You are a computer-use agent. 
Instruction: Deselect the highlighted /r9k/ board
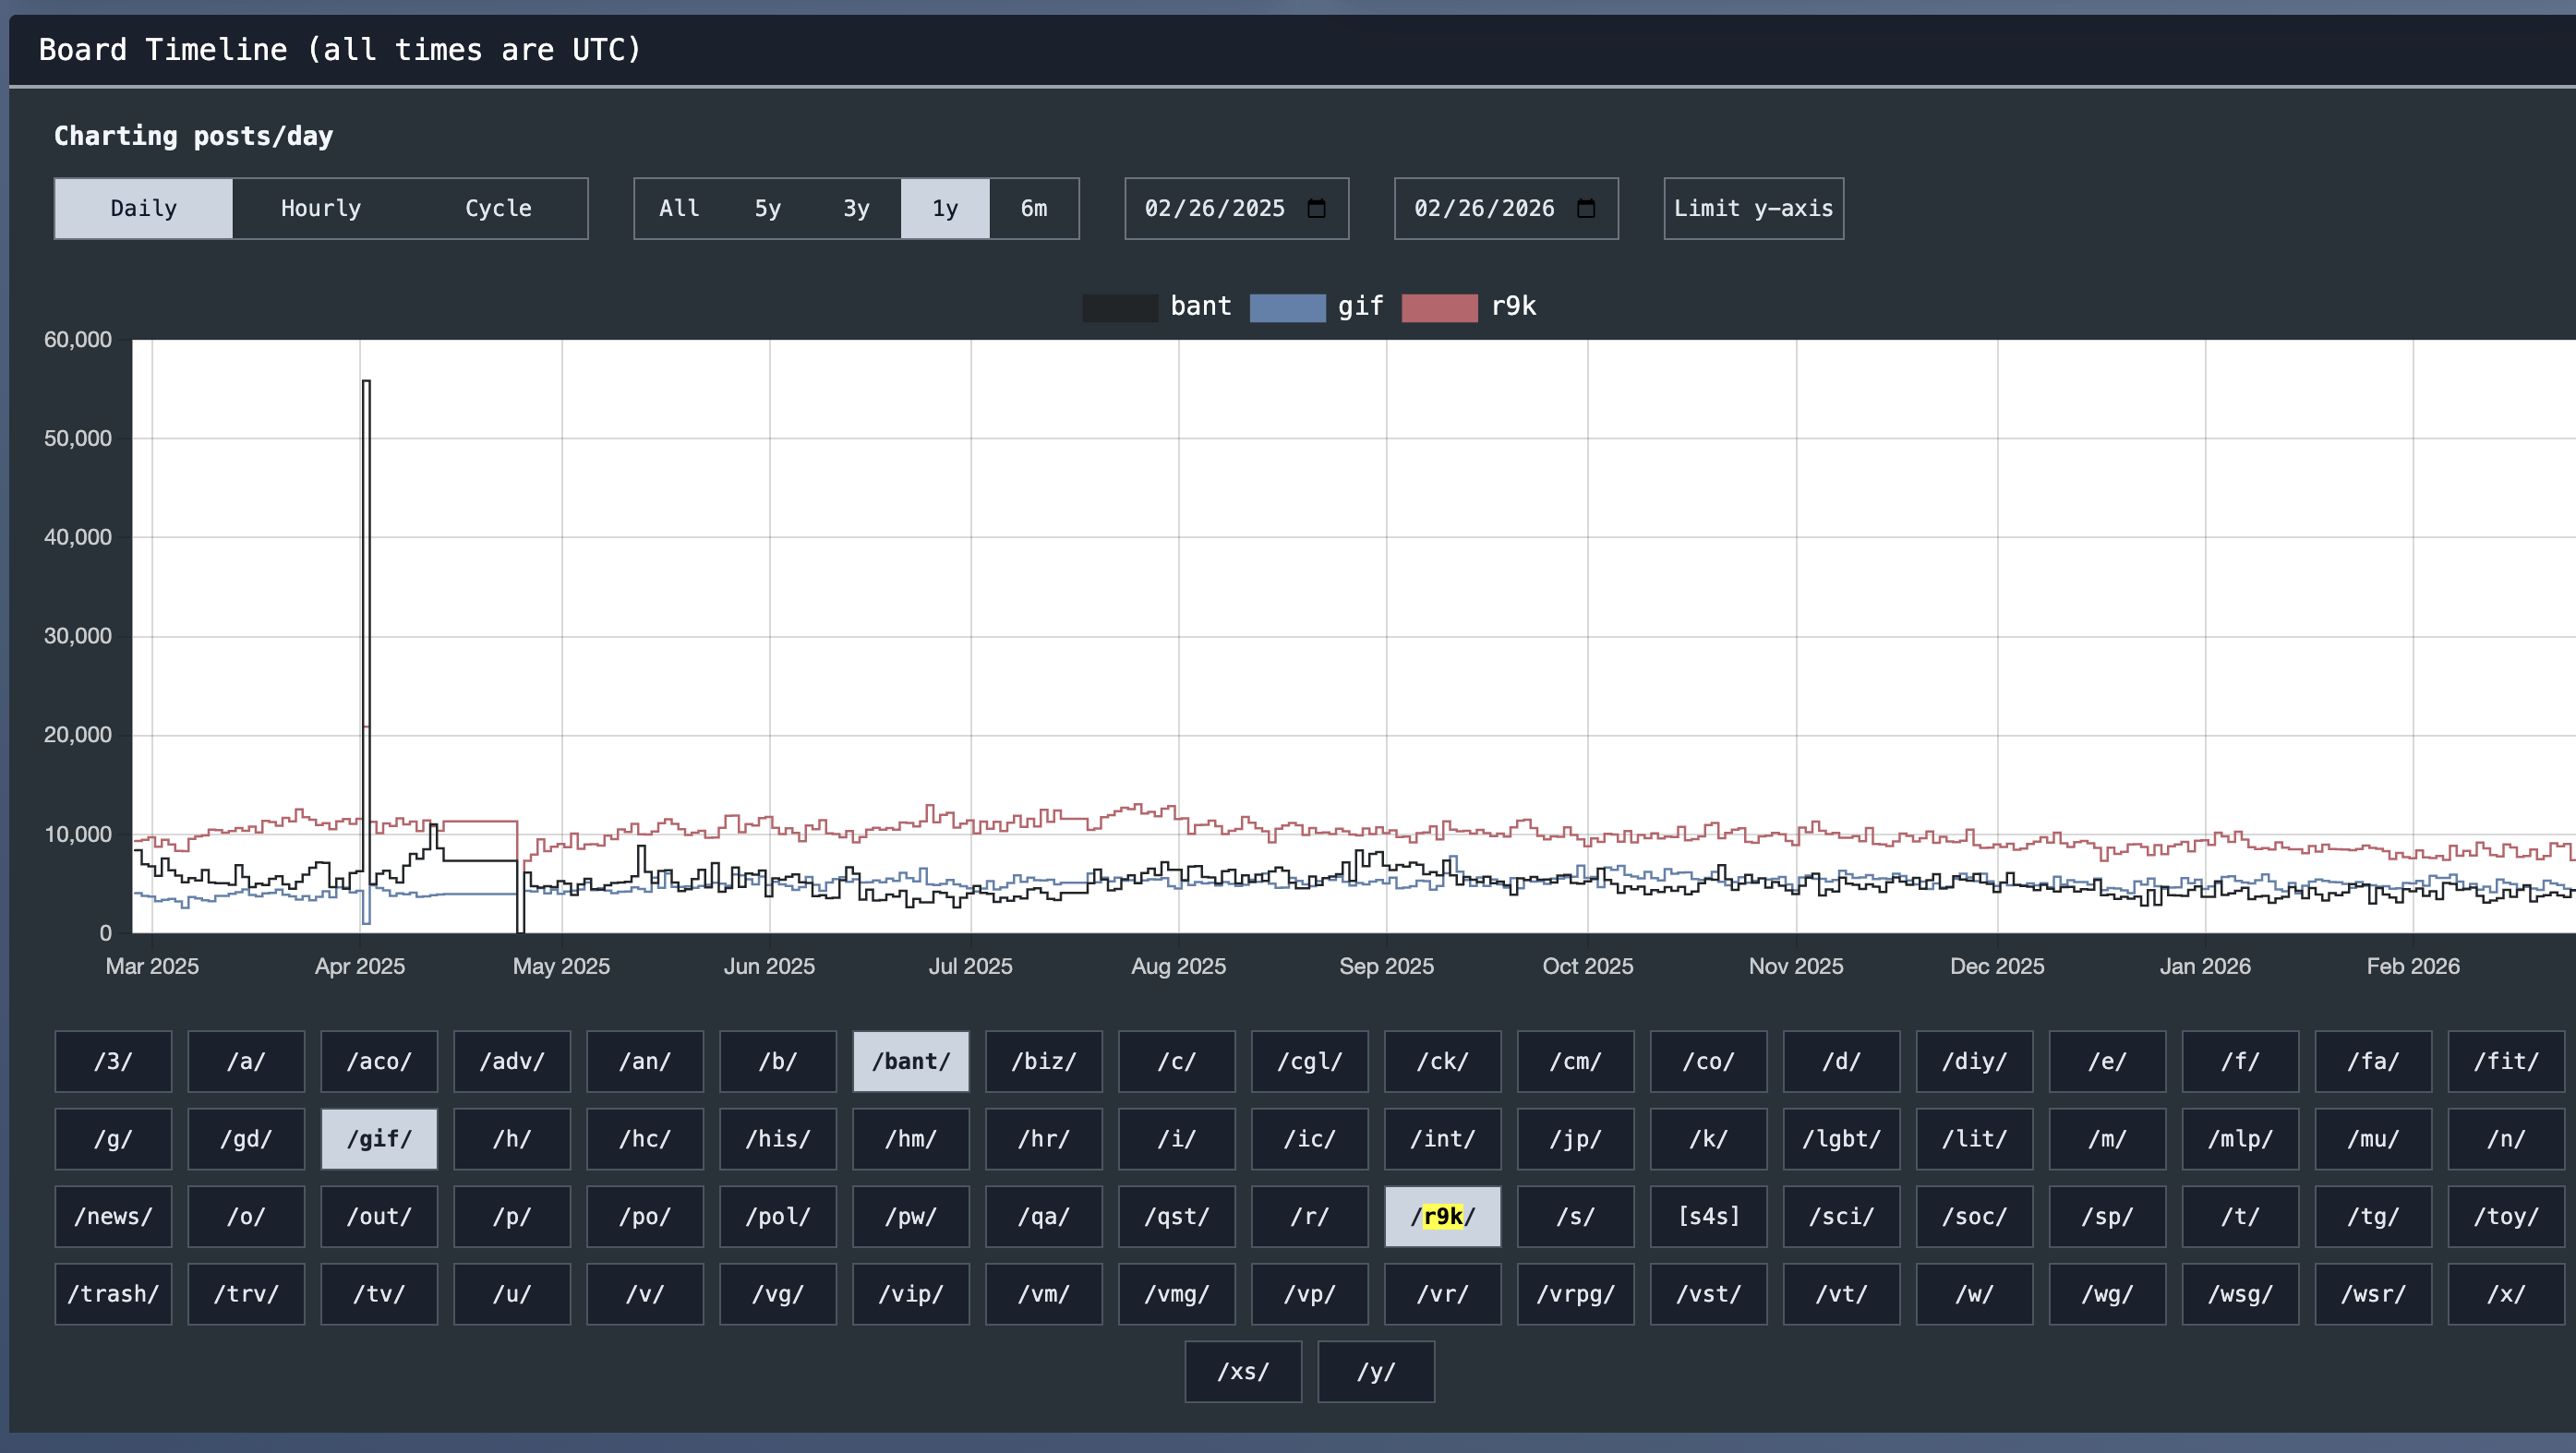(x=1442, y=1216)
